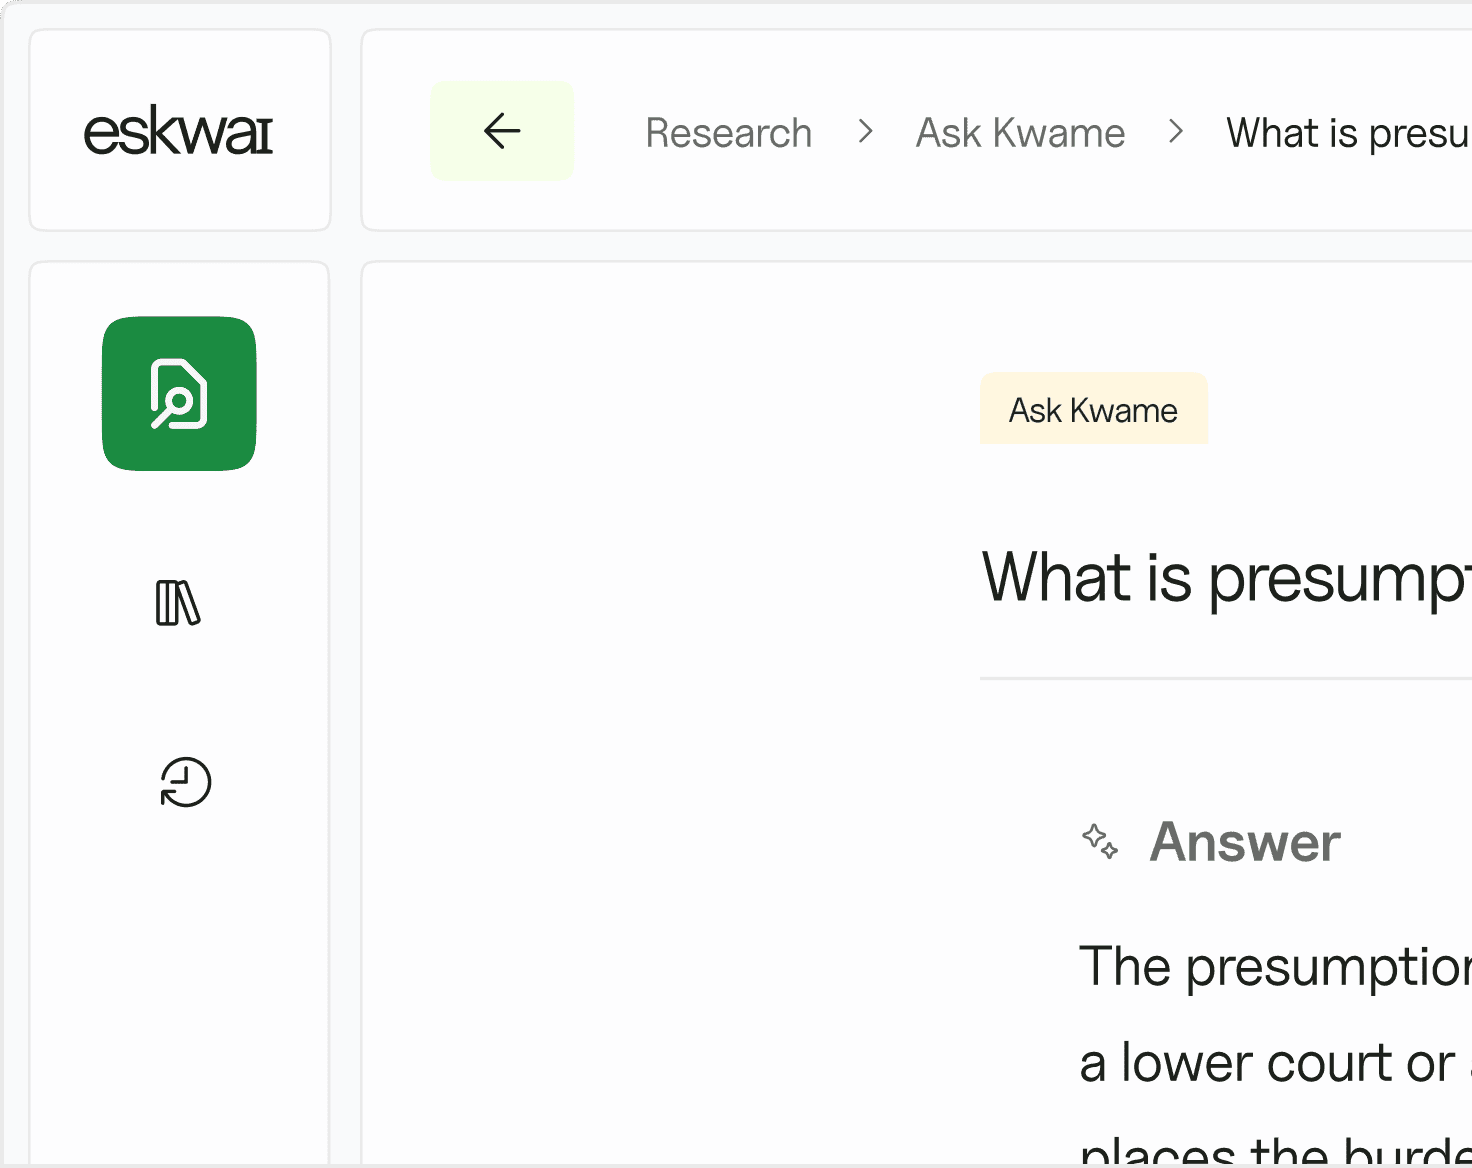Go to Research in the breadcrumb

pyautogui.click(x=728, y=132)
